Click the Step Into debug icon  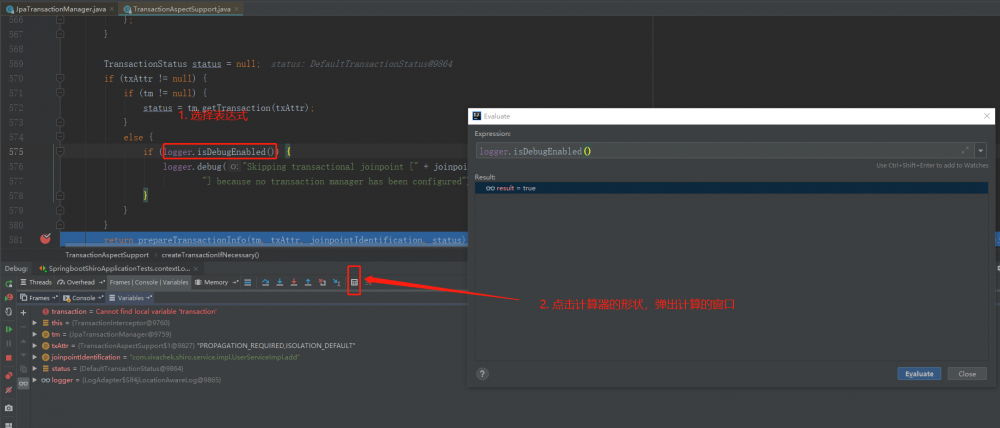pos(280,283)
